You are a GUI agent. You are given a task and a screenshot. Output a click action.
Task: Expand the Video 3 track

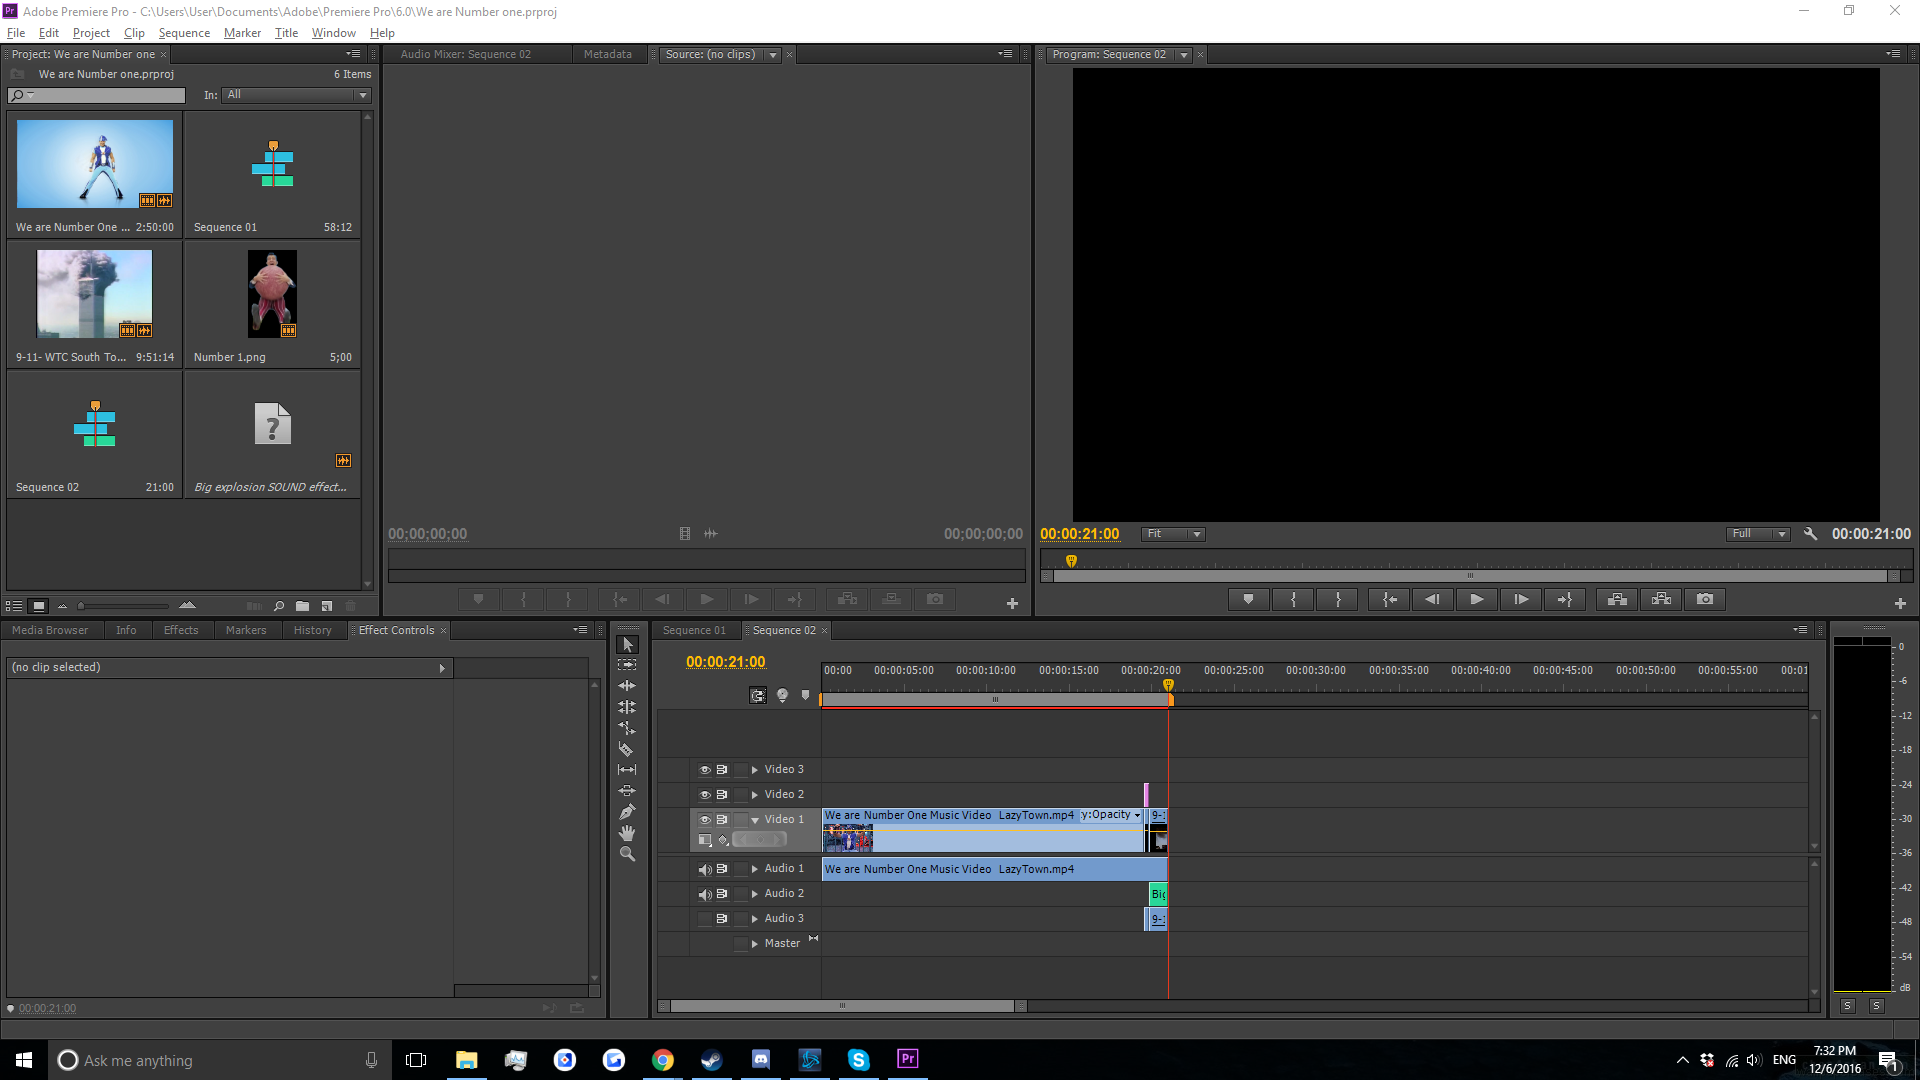coord(755,770)
